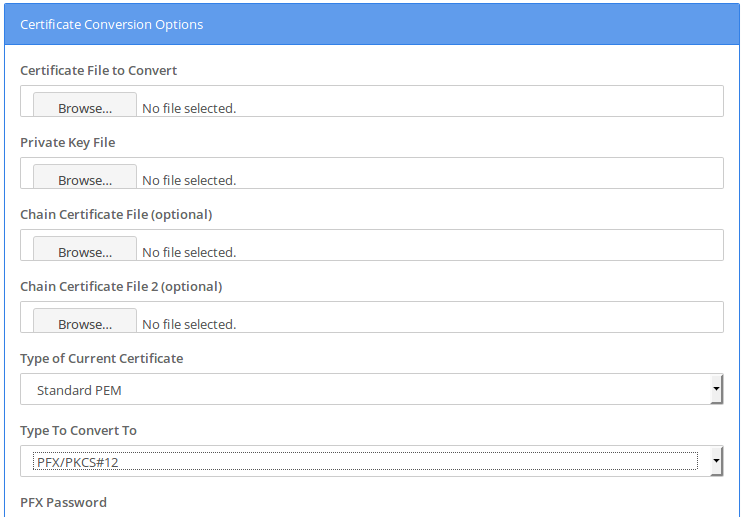Click 'No file selected.' text in Chain Certificate File 2 field
Image resolution: width=744 pixels, height=517 pixels.
(x=189, y=325)
